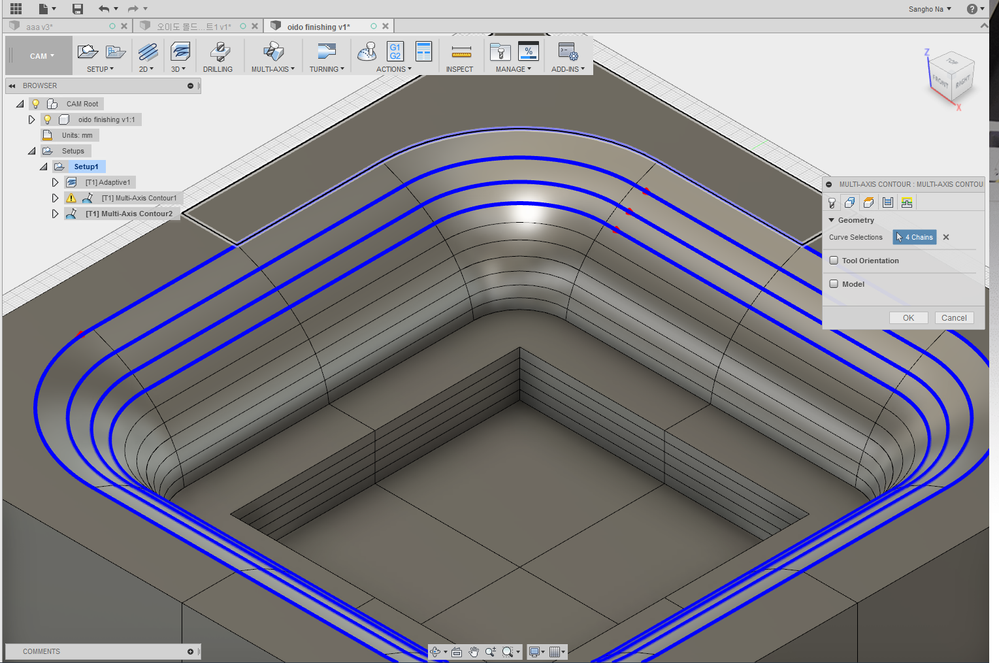
Task: Click the Post Process G1 G2 icon
Action: point(395,52)
